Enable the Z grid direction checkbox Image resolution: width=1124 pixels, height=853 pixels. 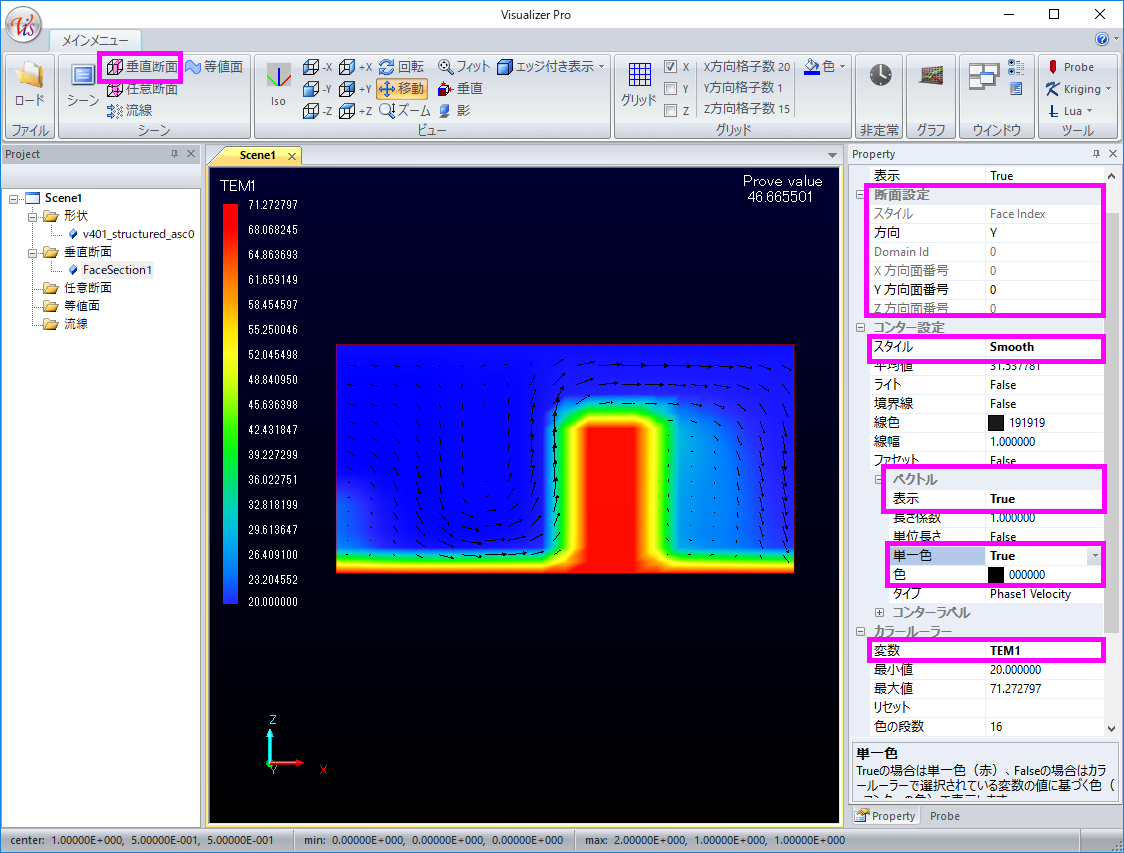[x=671, y=111]
